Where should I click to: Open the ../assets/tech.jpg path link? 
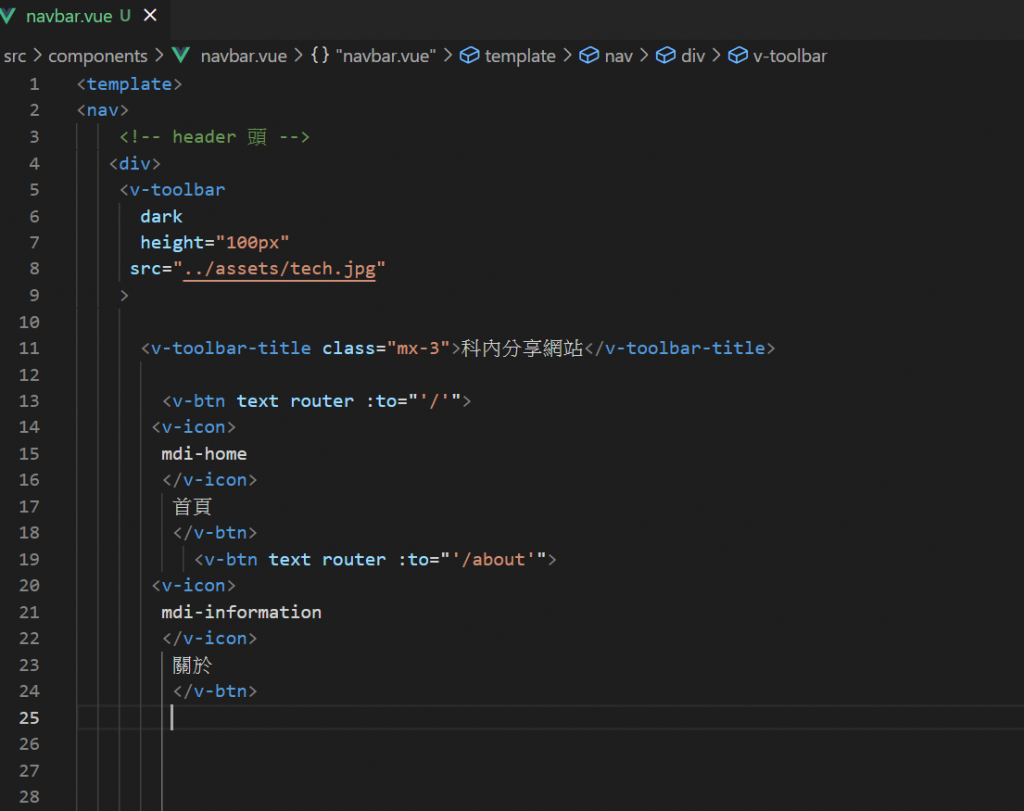(280, 269)
